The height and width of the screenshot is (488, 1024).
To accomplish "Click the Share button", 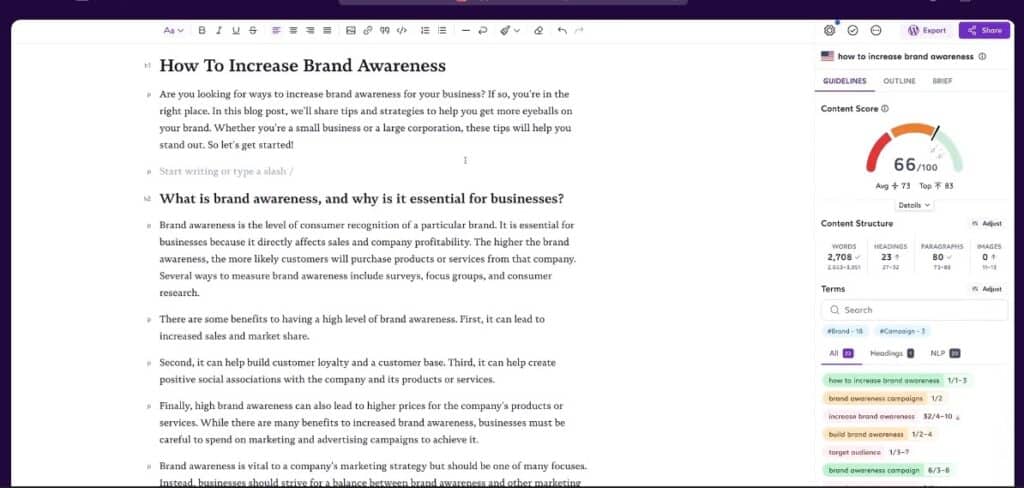I will click(x=984, y=30).
